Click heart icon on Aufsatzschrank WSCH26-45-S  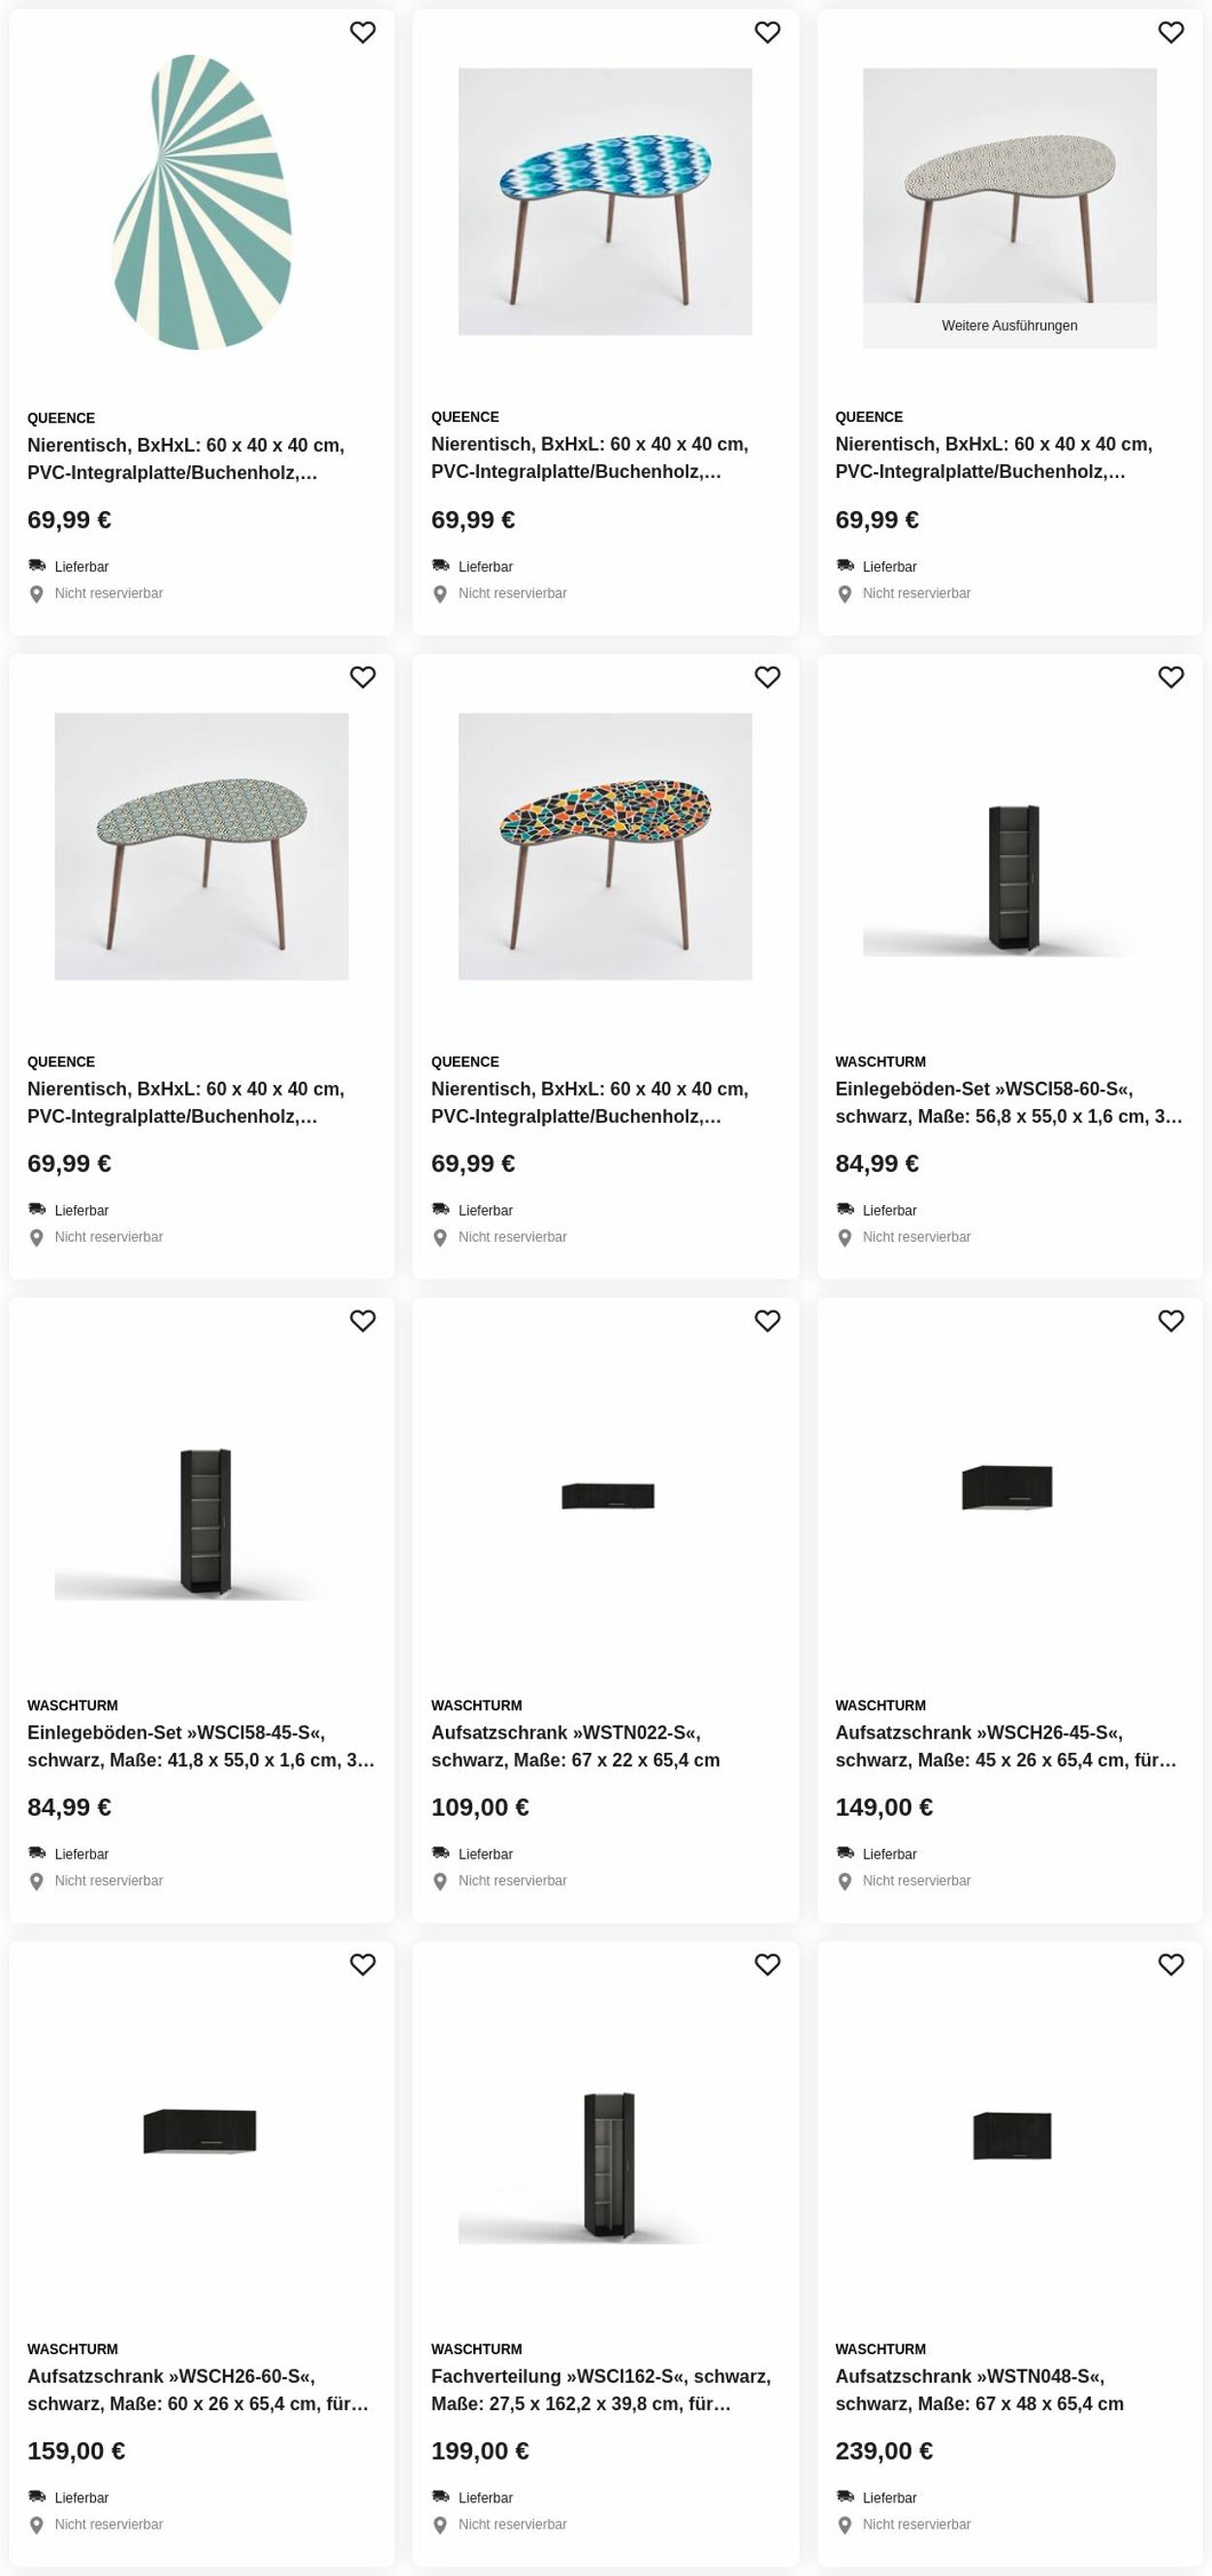click(1171, 1321)
